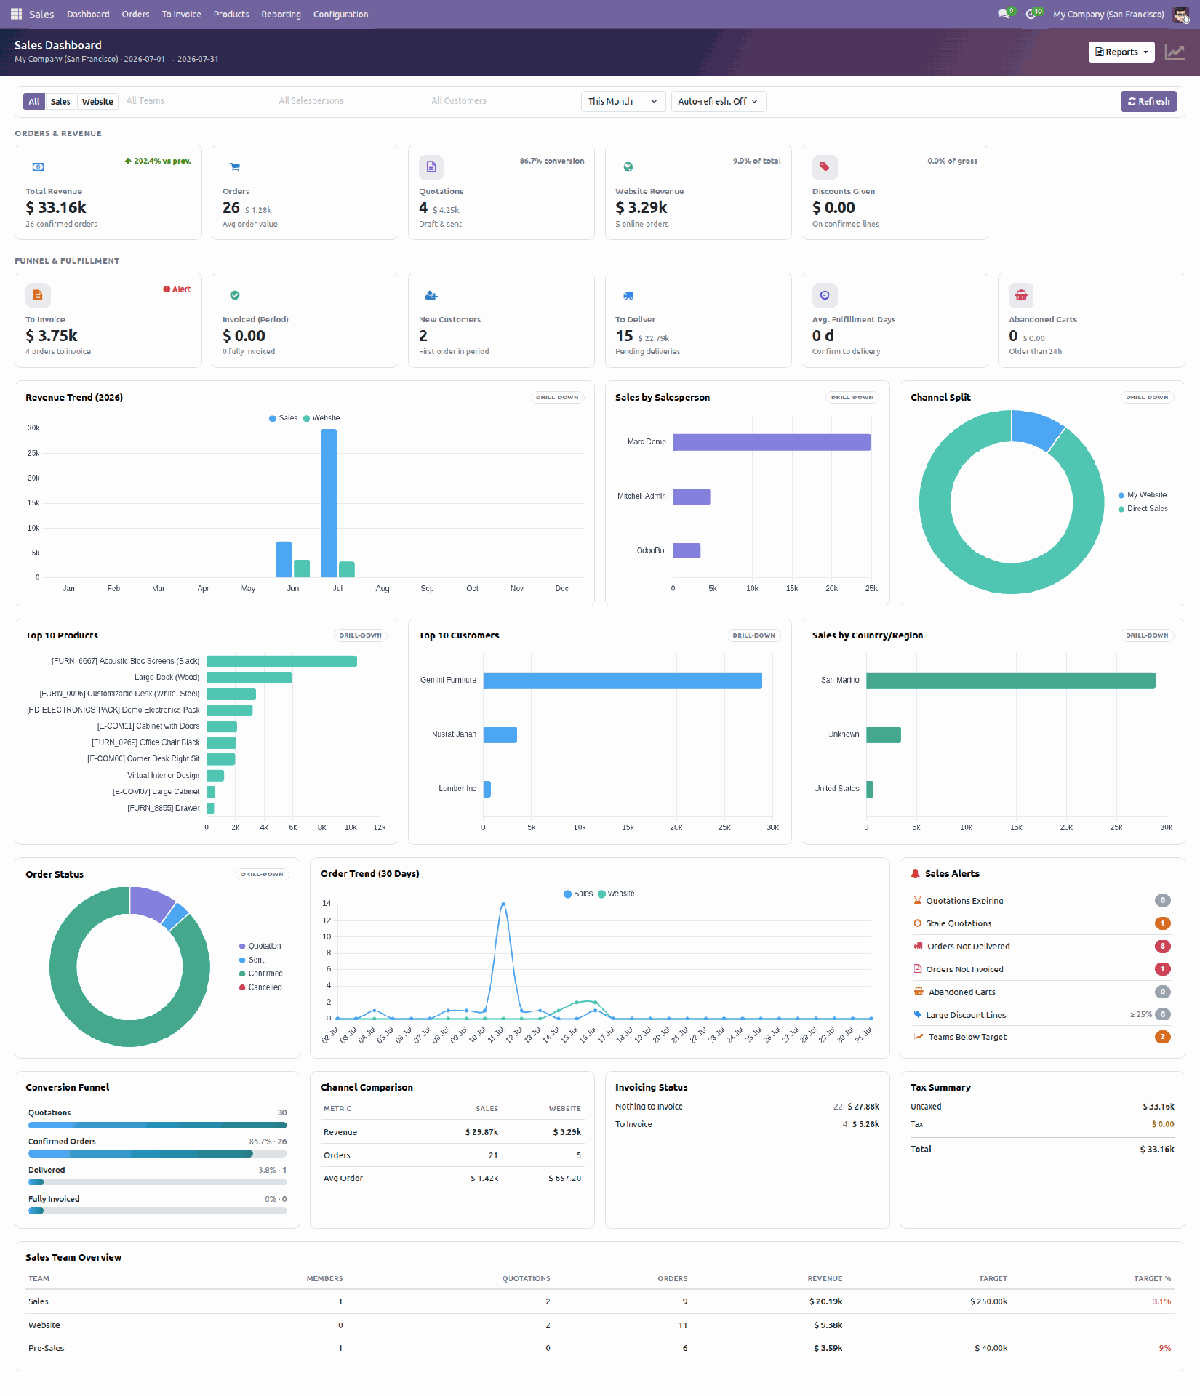This screenshot has height=1396, width=1200.
Task: Click the July Sales bar in Revenue Trend
Action: click(329, 503)
